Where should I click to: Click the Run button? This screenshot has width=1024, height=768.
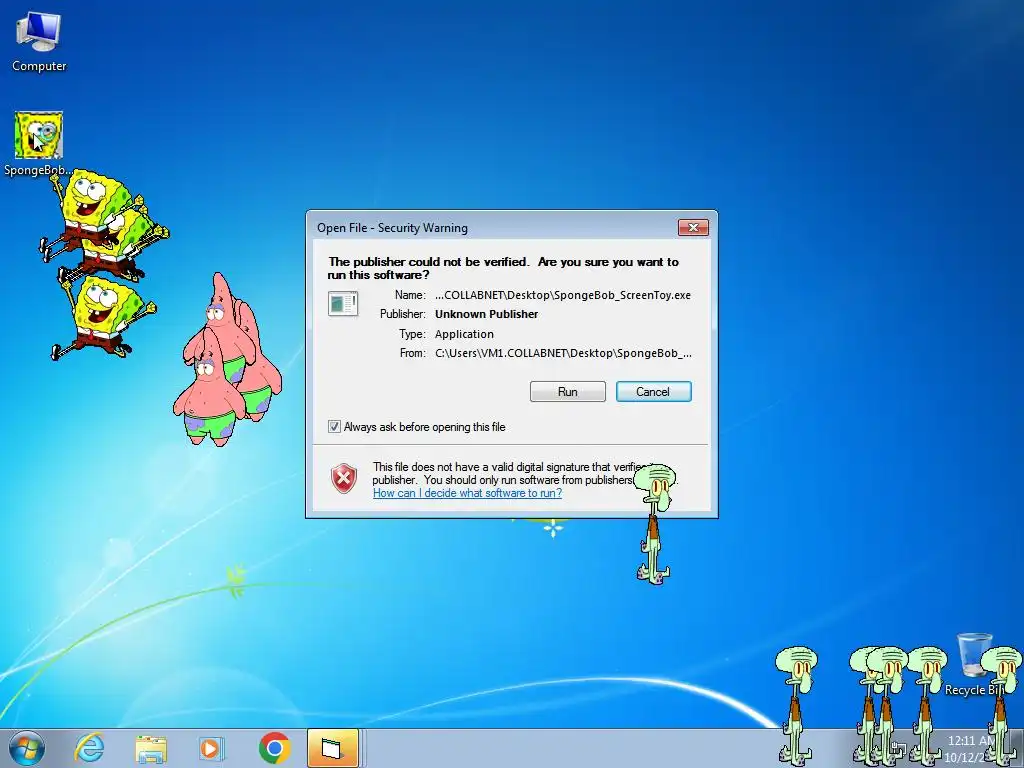568,392
